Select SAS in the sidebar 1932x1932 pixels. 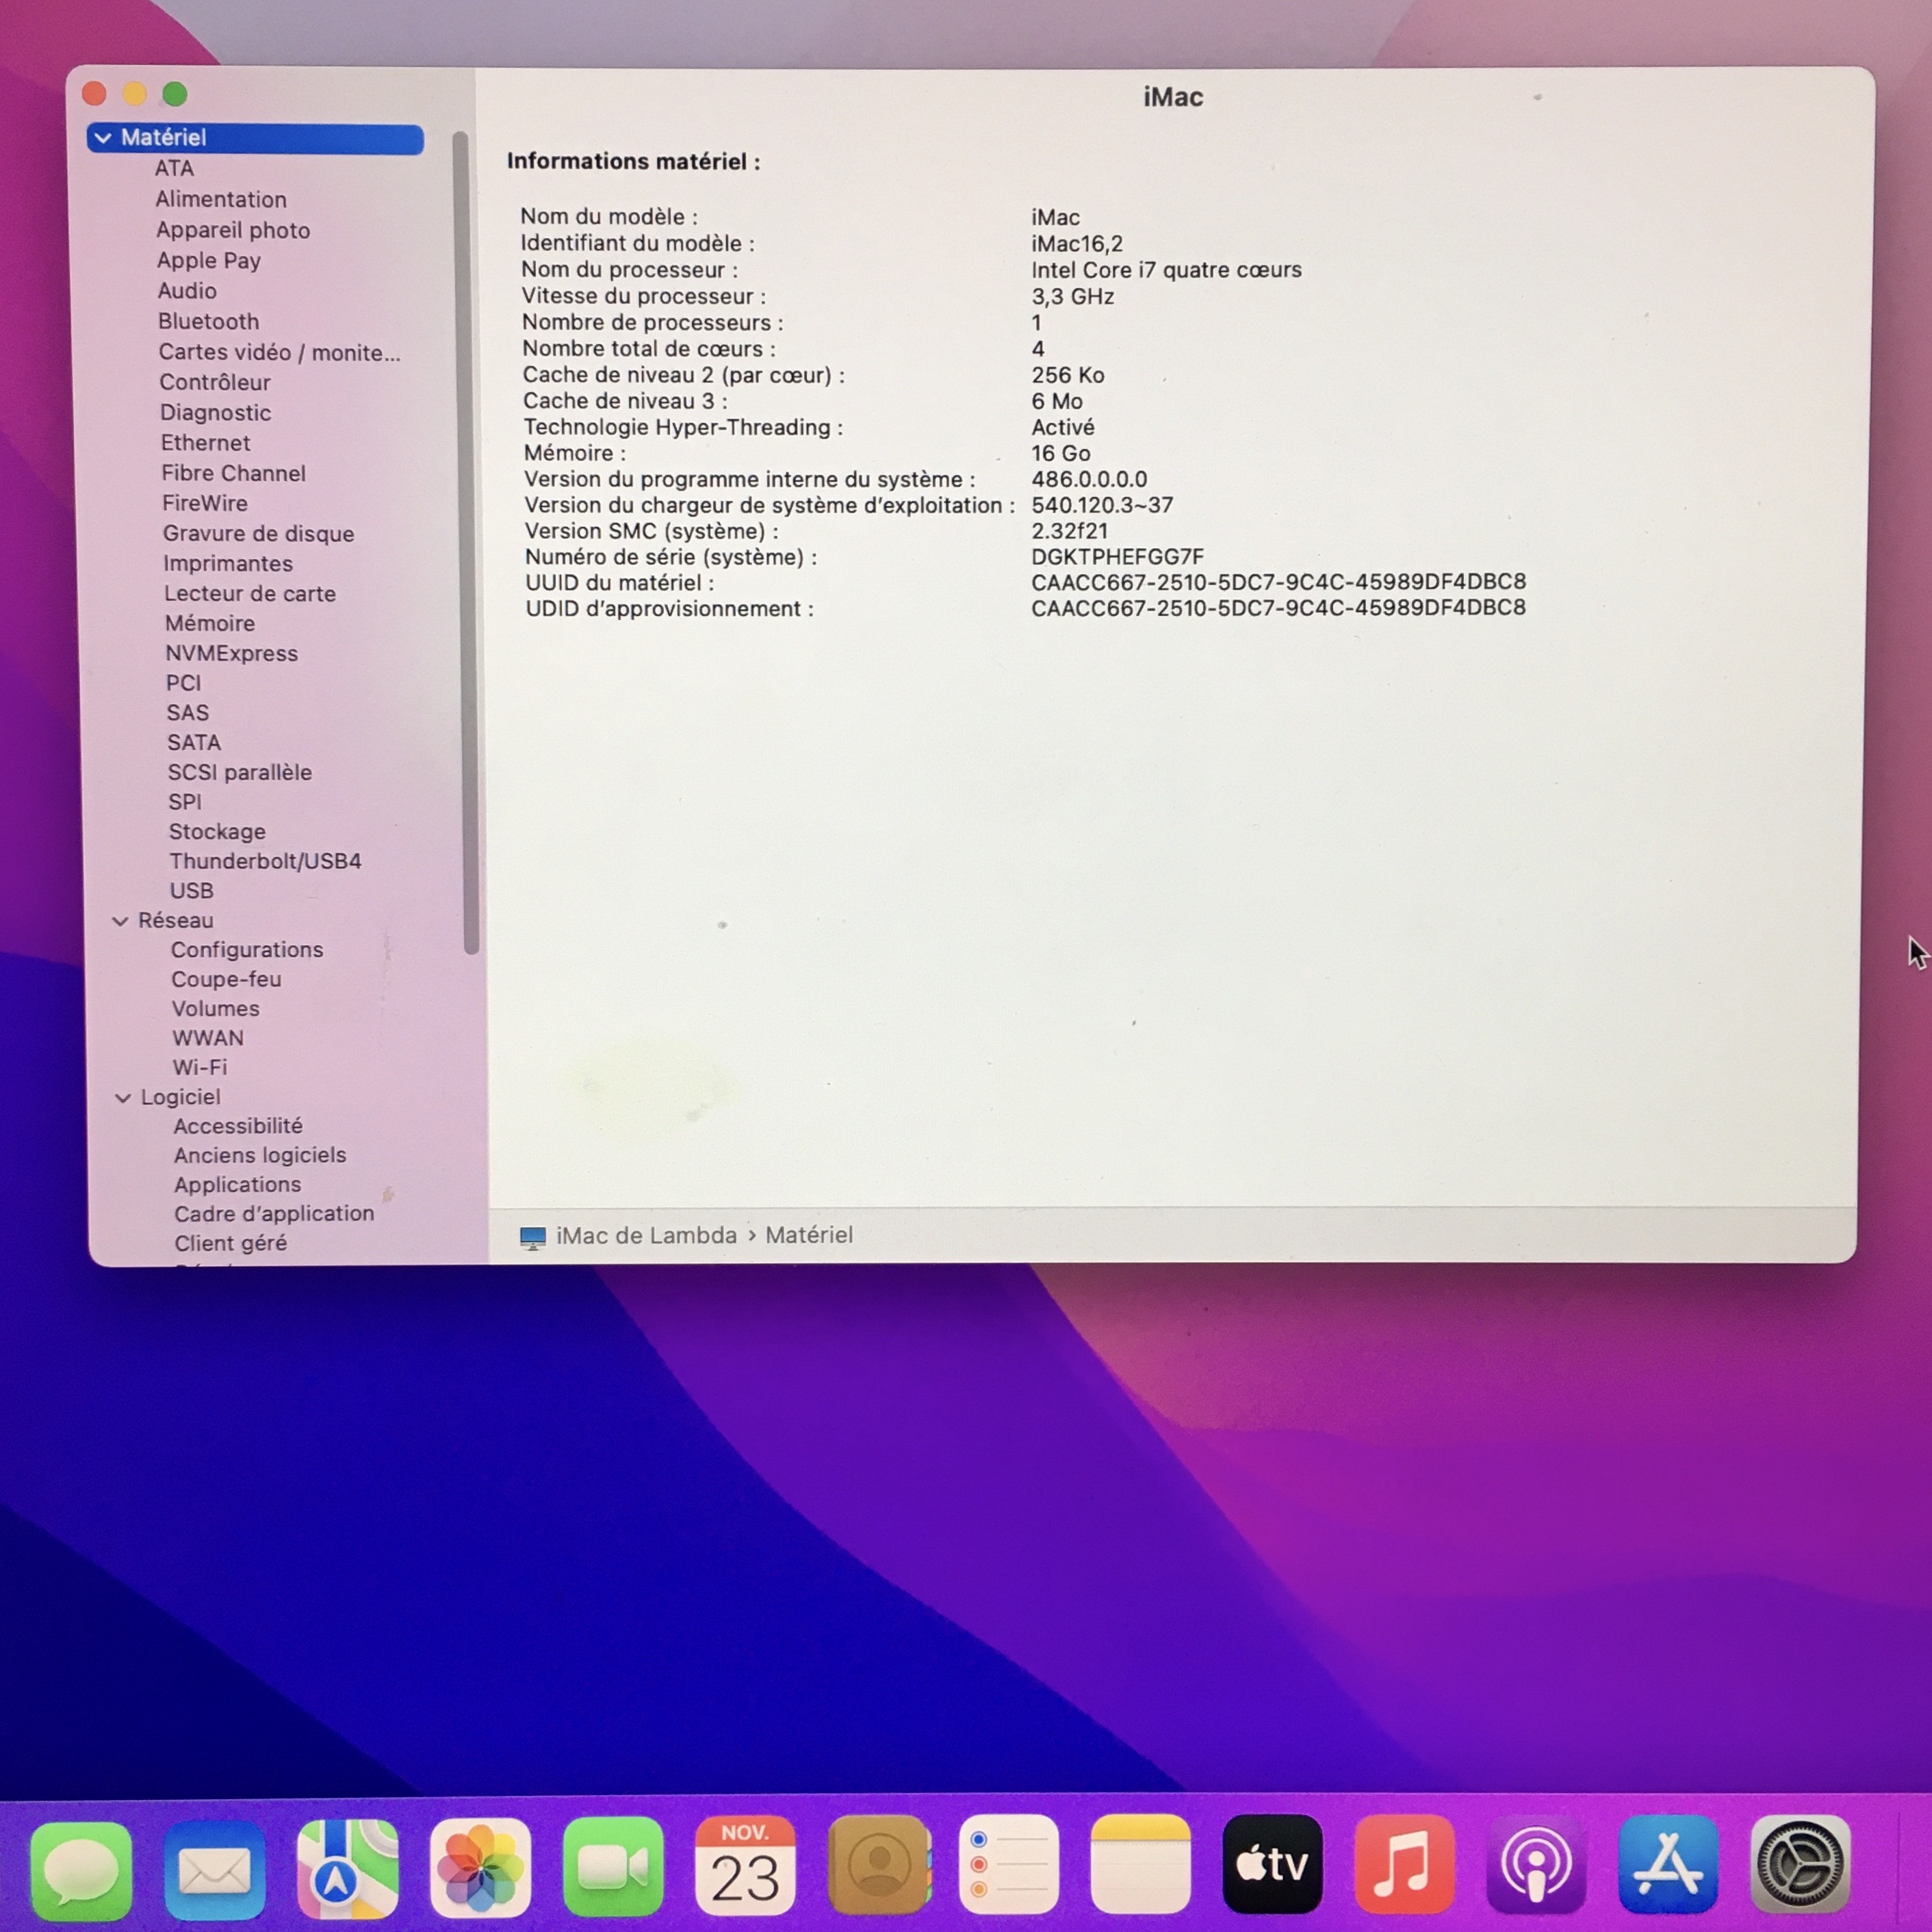point(188,713)
